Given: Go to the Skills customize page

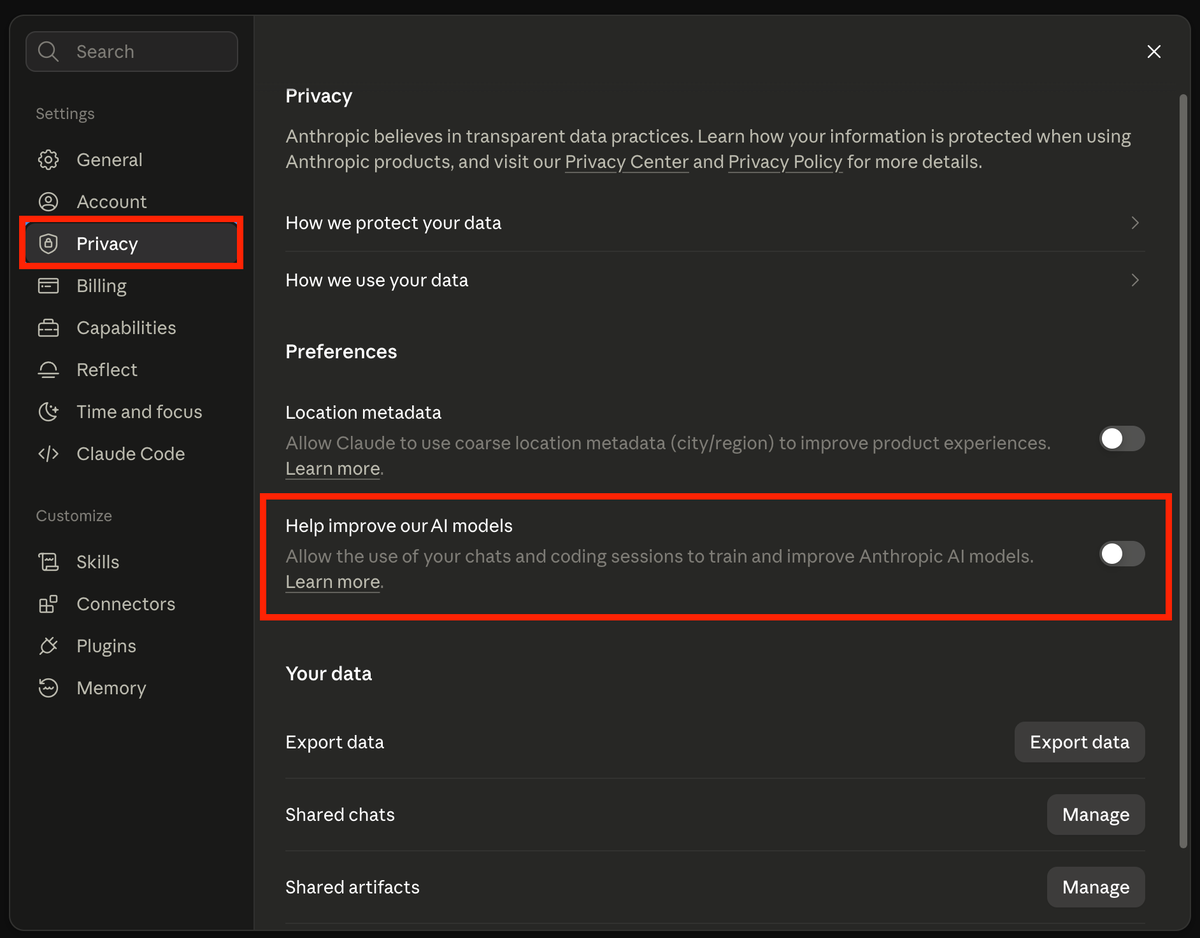Looking at the screenshot, I should 132,562.
